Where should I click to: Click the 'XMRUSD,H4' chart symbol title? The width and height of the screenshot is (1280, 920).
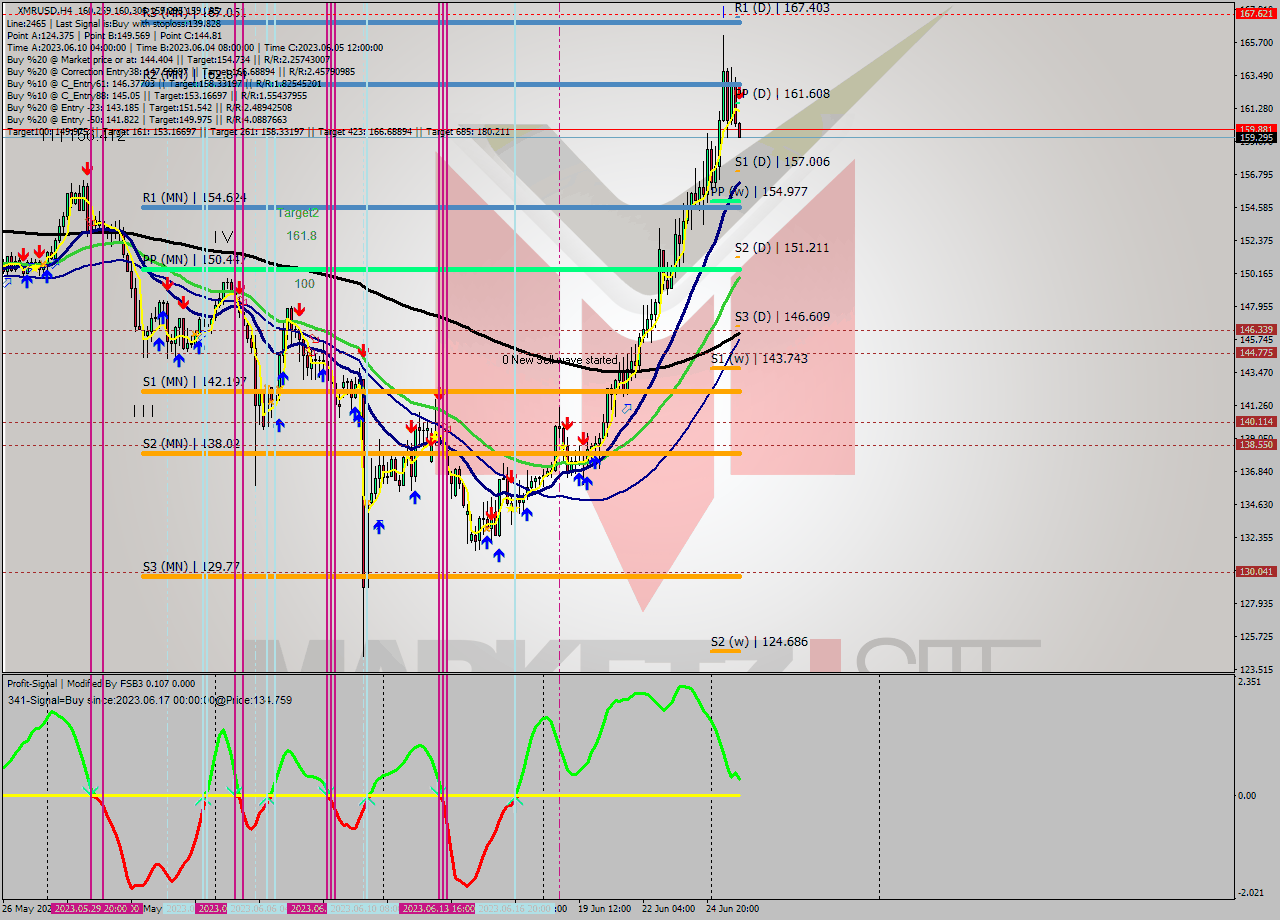tap(43, 12)
